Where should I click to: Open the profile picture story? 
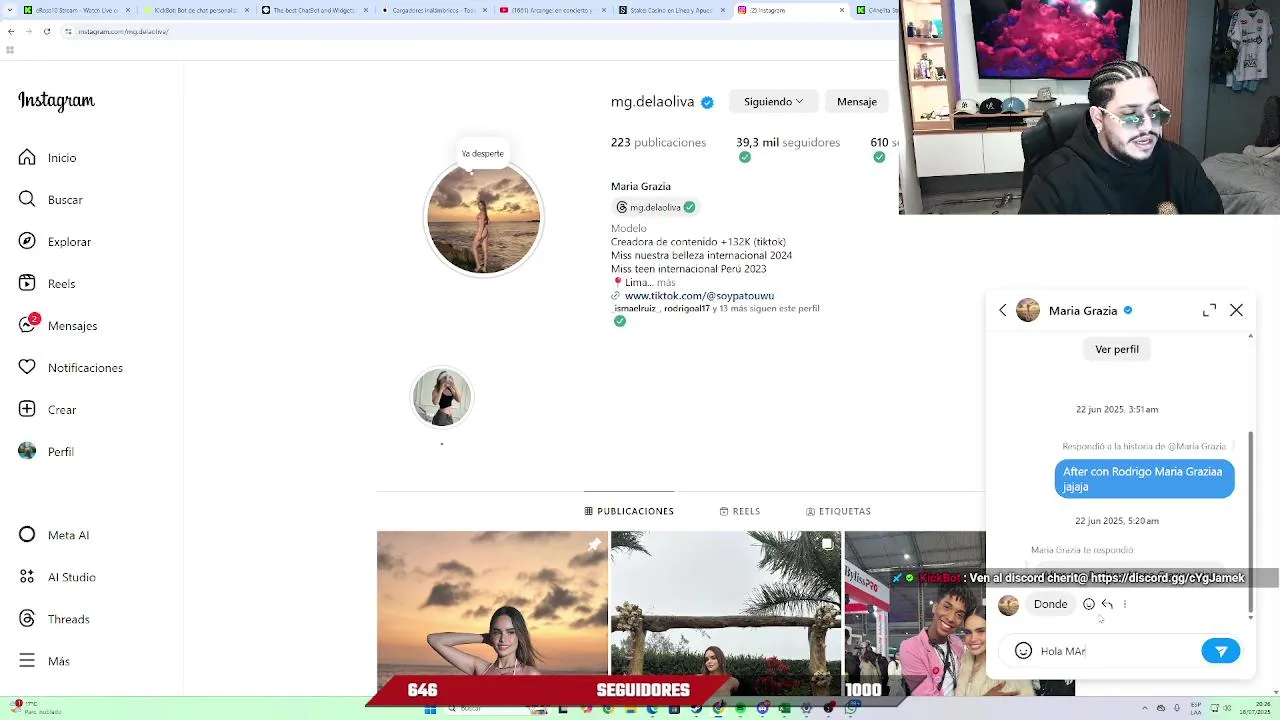(484, 218)
